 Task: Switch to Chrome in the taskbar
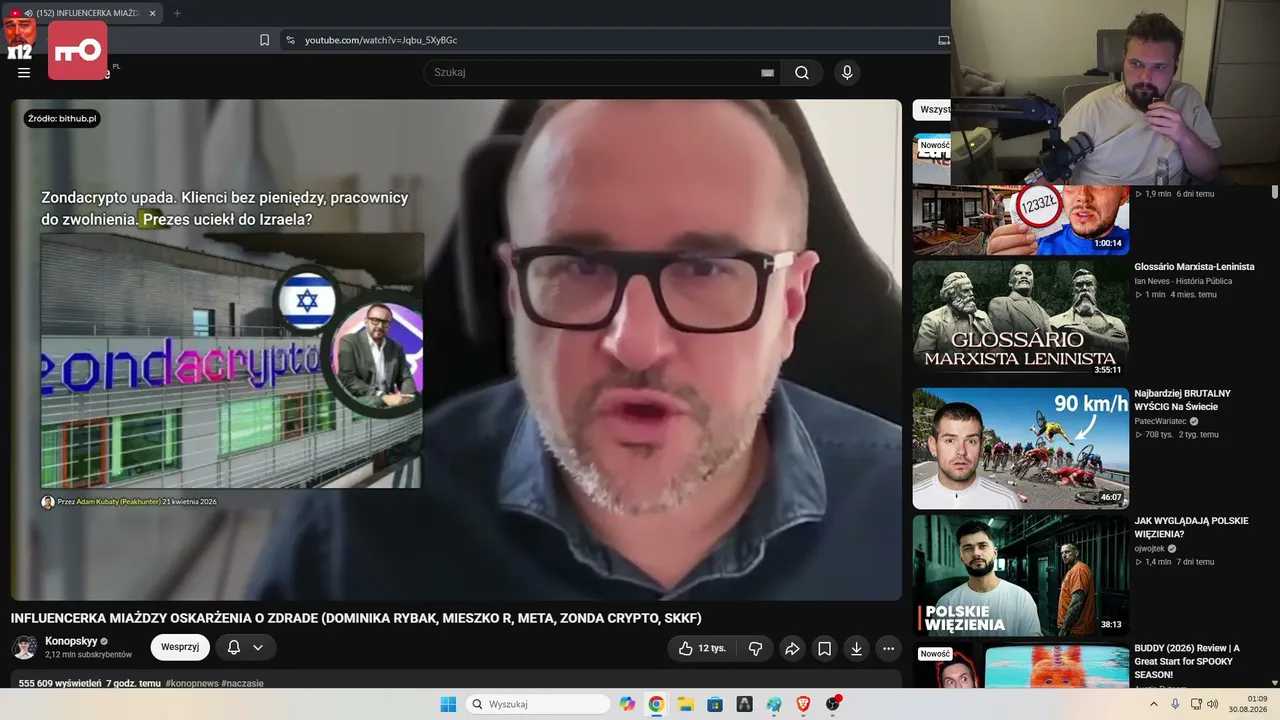pyautogui.click(x=656, y=704)
